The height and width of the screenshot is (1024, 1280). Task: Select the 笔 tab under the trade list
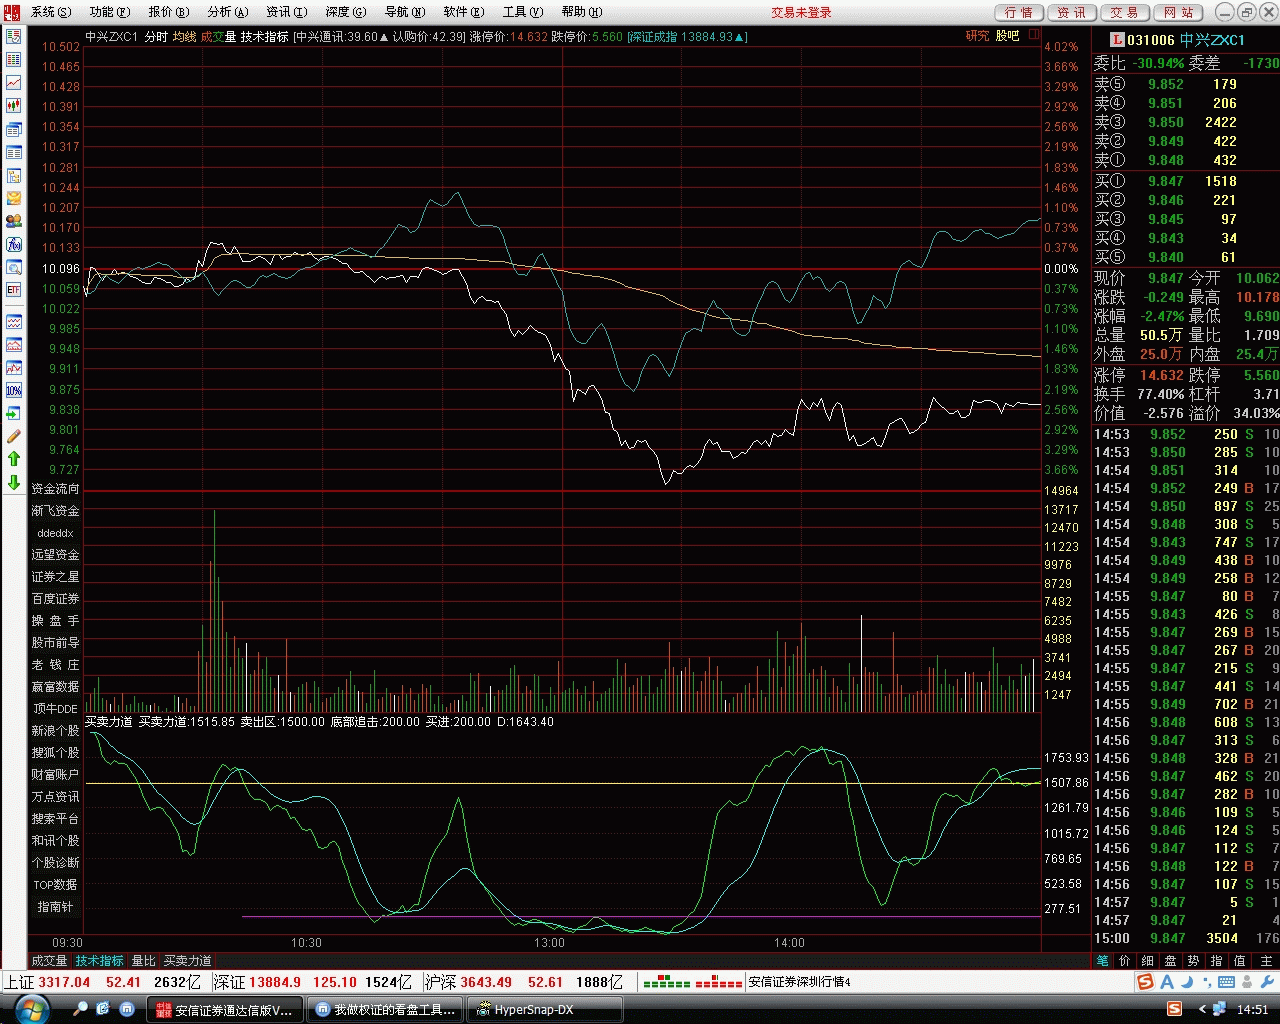coord(1102,961)
